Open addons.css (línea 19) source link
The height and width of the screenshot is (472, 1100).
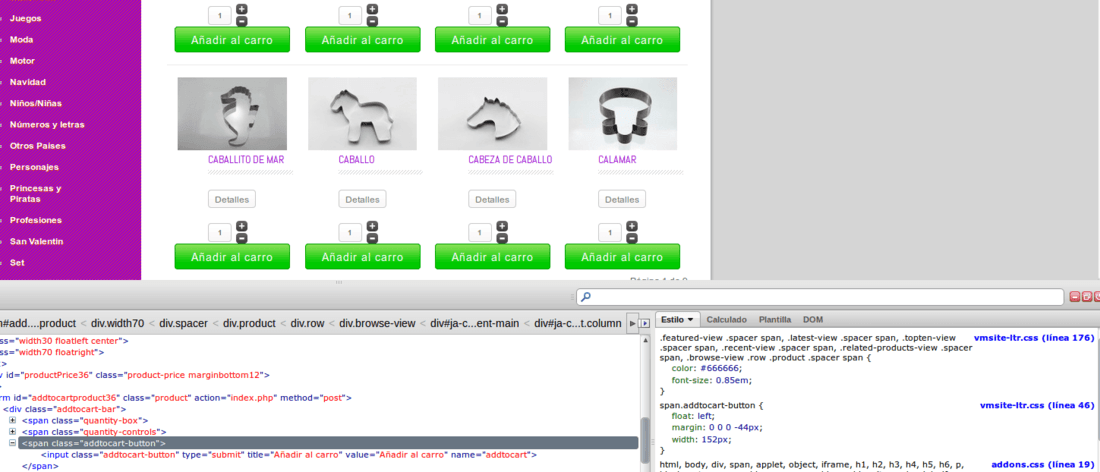1043,464
